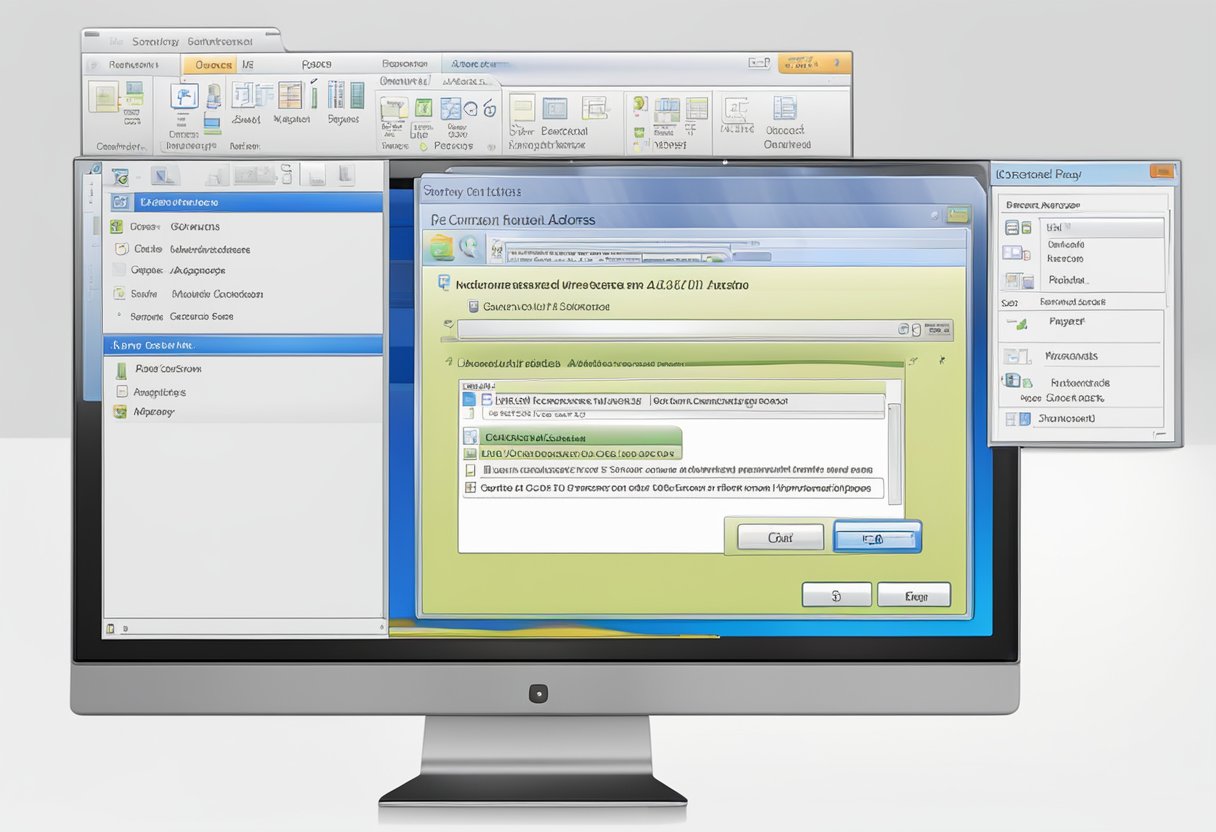
Task: Toggle the plus box on last list row
Action: point(470,489)
